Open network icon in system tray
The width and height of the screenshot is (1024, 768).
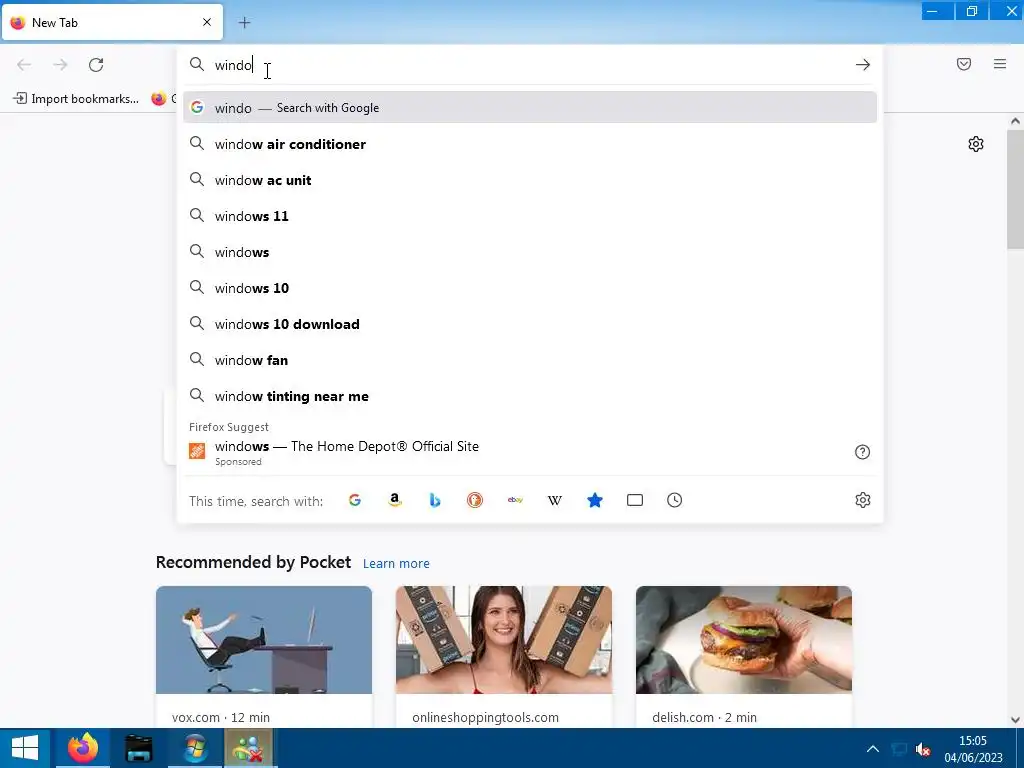[x=899, y=749]
